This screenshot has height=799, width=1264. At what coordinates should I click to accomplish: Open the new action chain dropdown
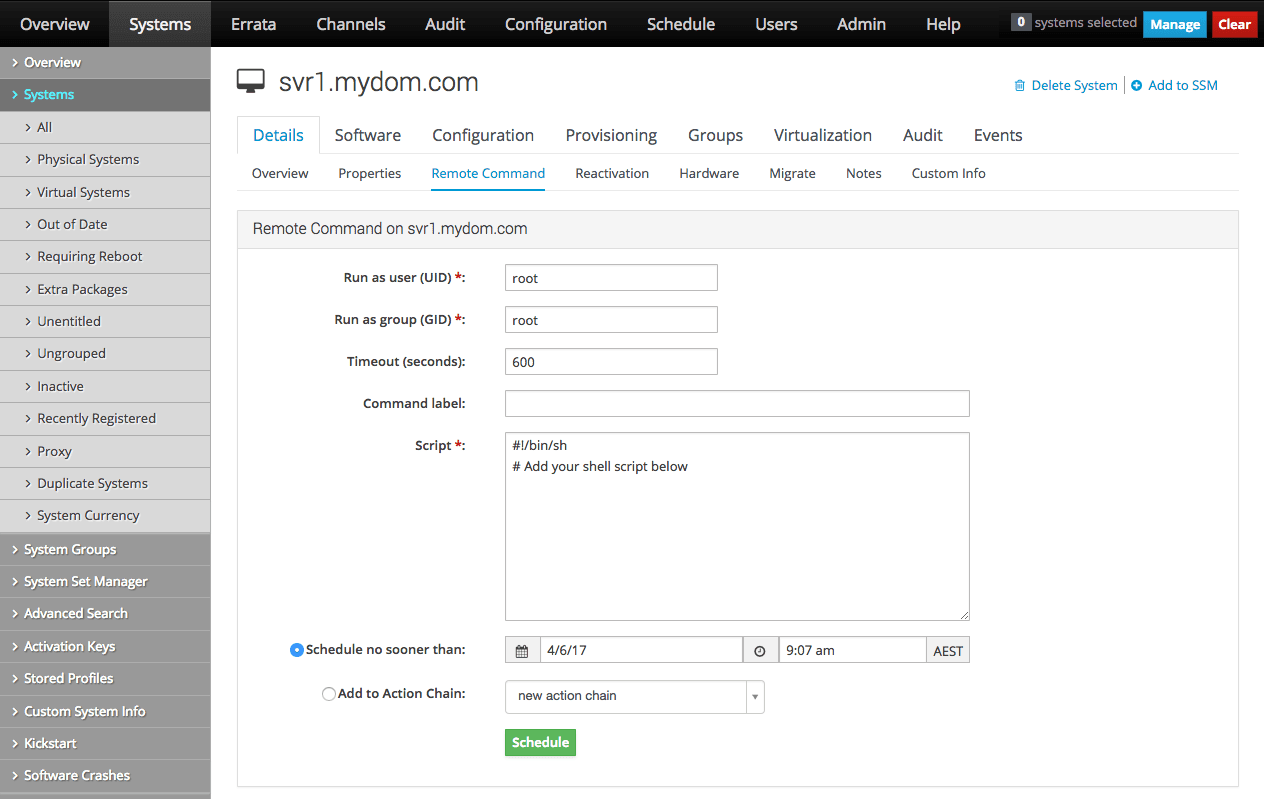(x=635, y=696)
